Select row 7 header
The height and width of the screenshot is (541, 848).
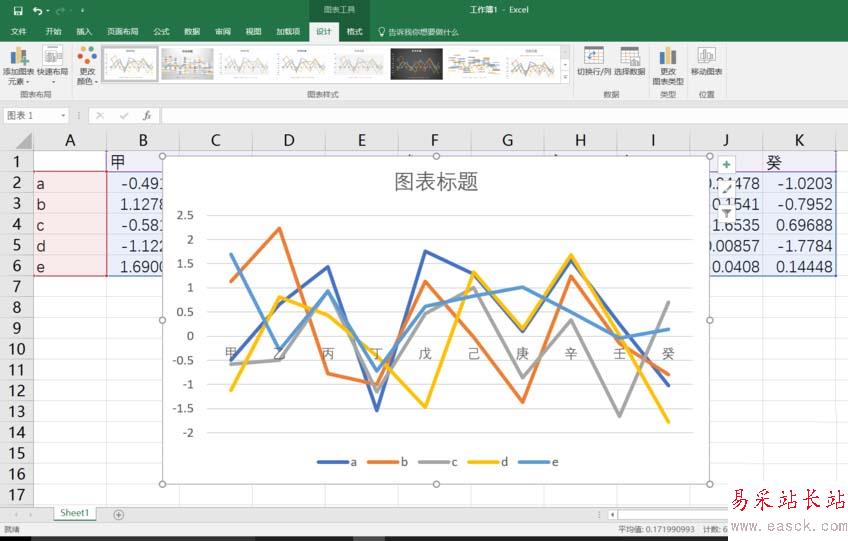tap(17, 287)
